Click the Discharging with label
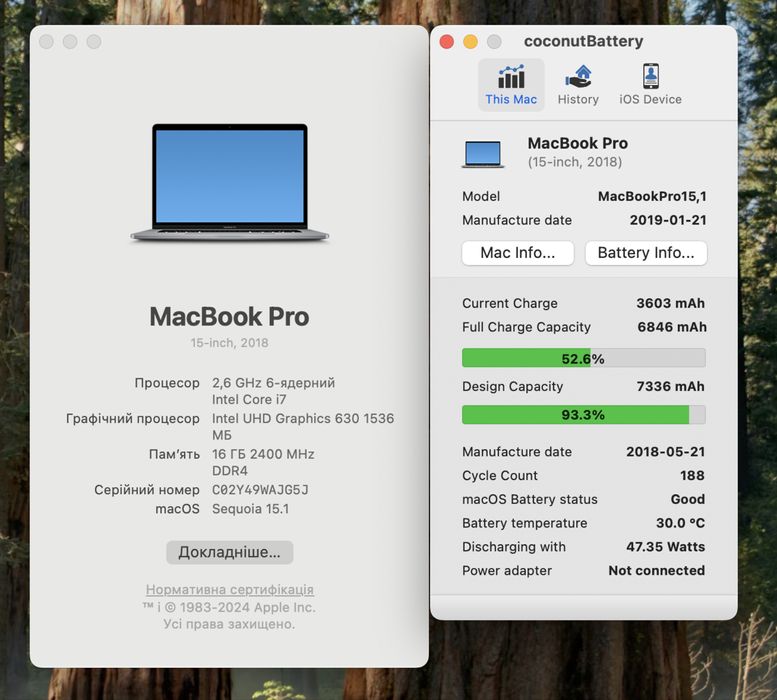This screenshot has height=700, width=777. coord(514,547)
